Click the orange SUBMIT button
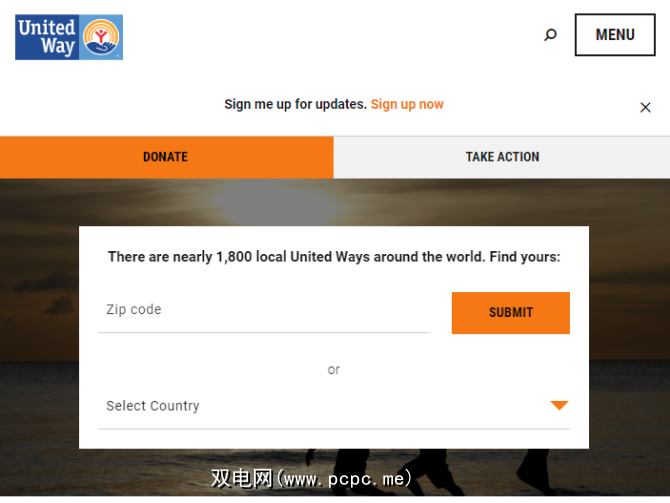670x503 pixels. 511,312
